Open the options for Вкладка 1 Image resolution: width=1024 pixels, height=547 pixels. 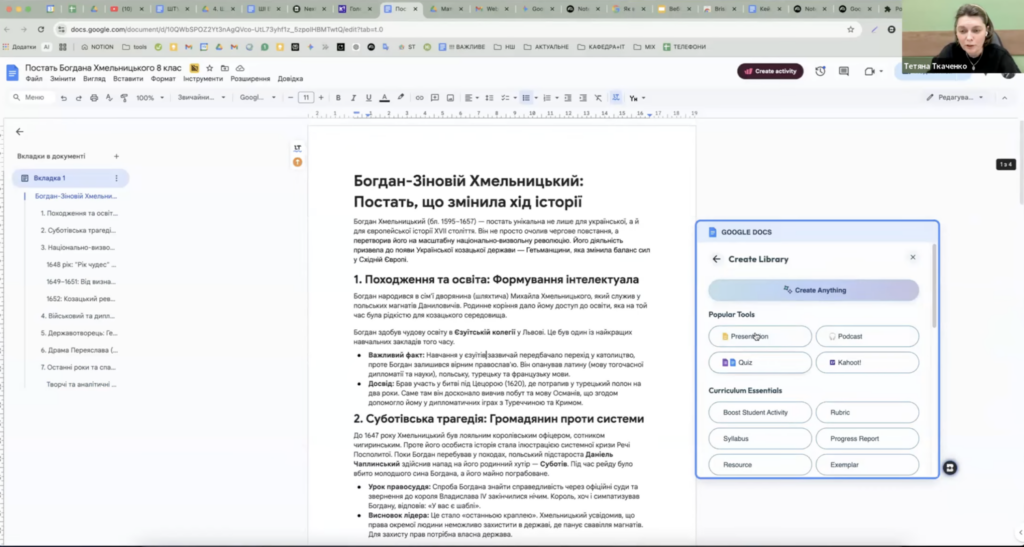[x=116, y=178]
